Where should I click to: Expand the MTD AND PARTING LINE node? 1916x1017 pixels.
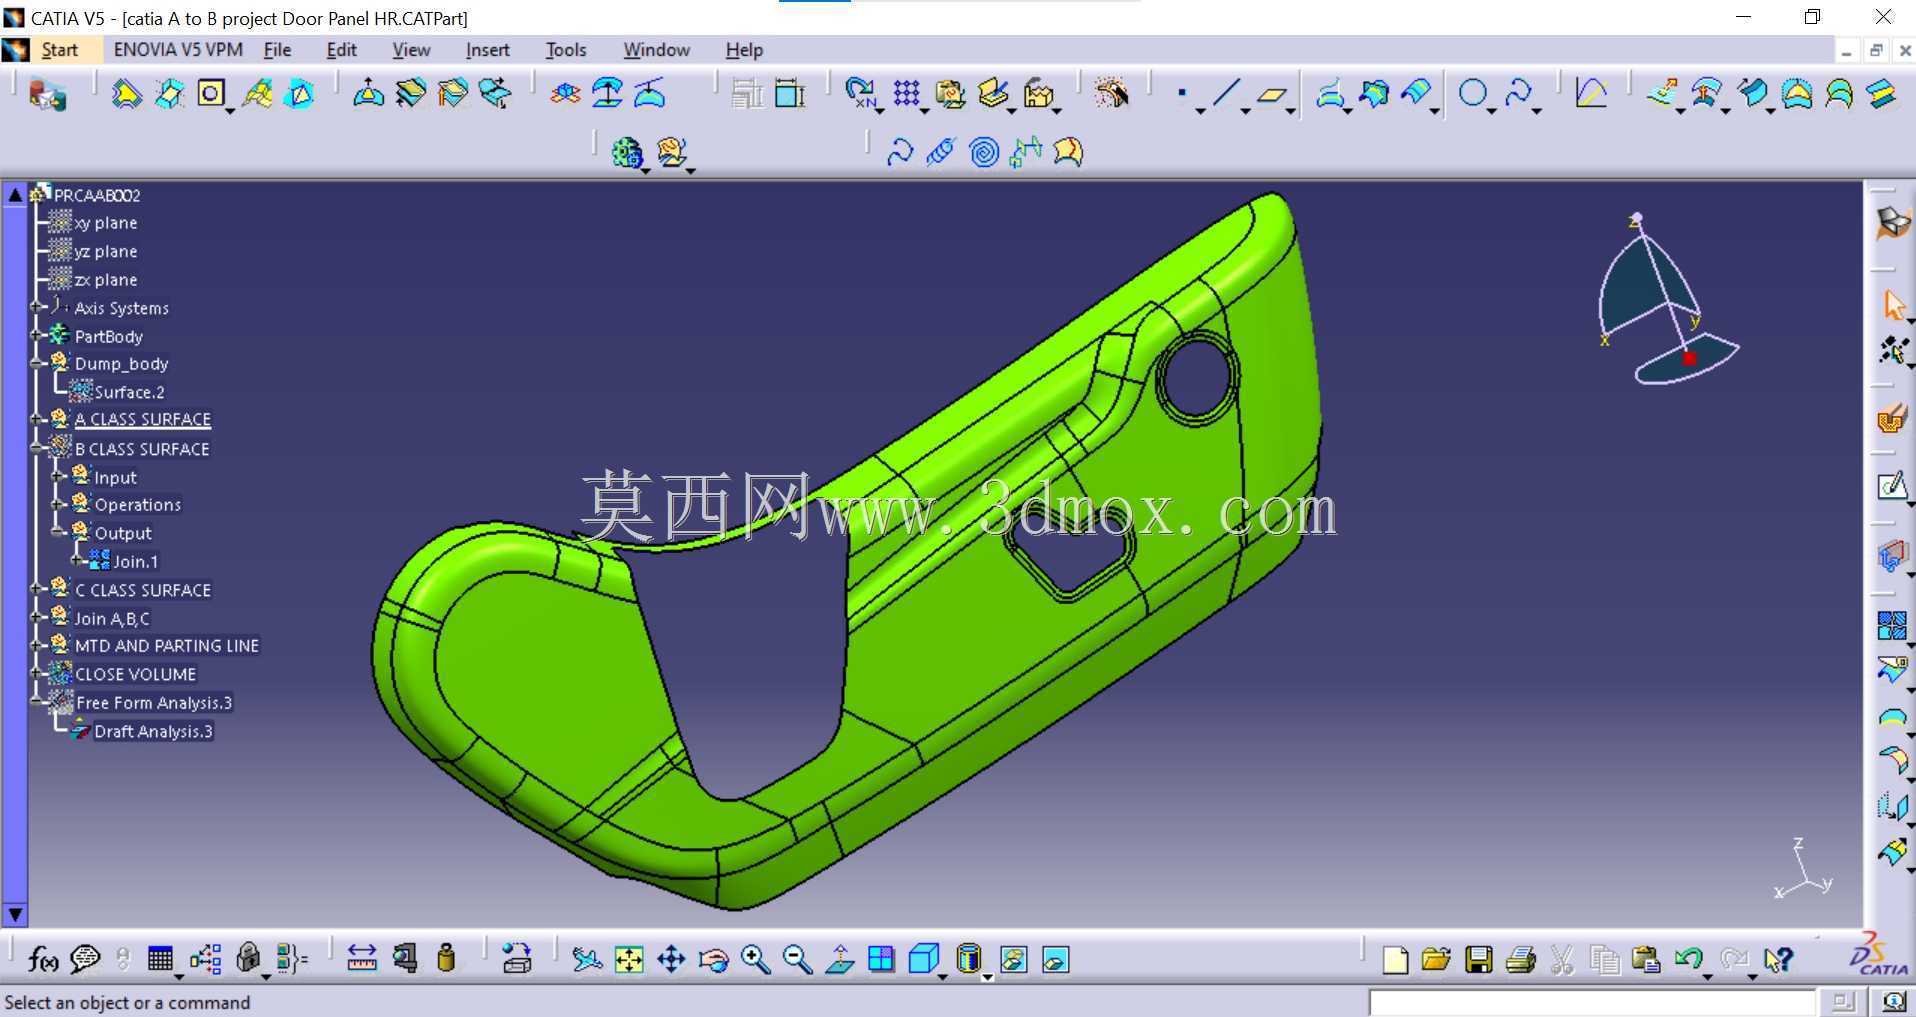tap(36, 645)
